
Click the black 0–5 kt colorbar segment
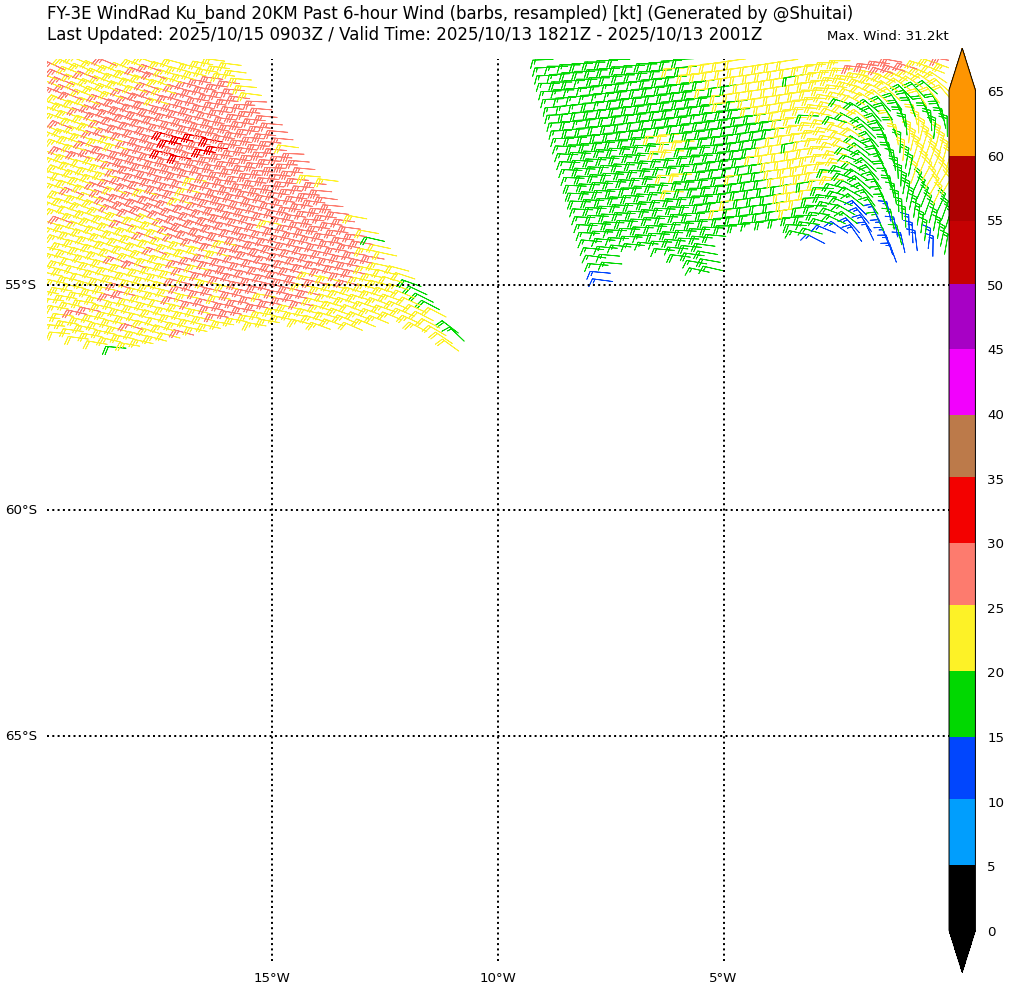[961, 897]
